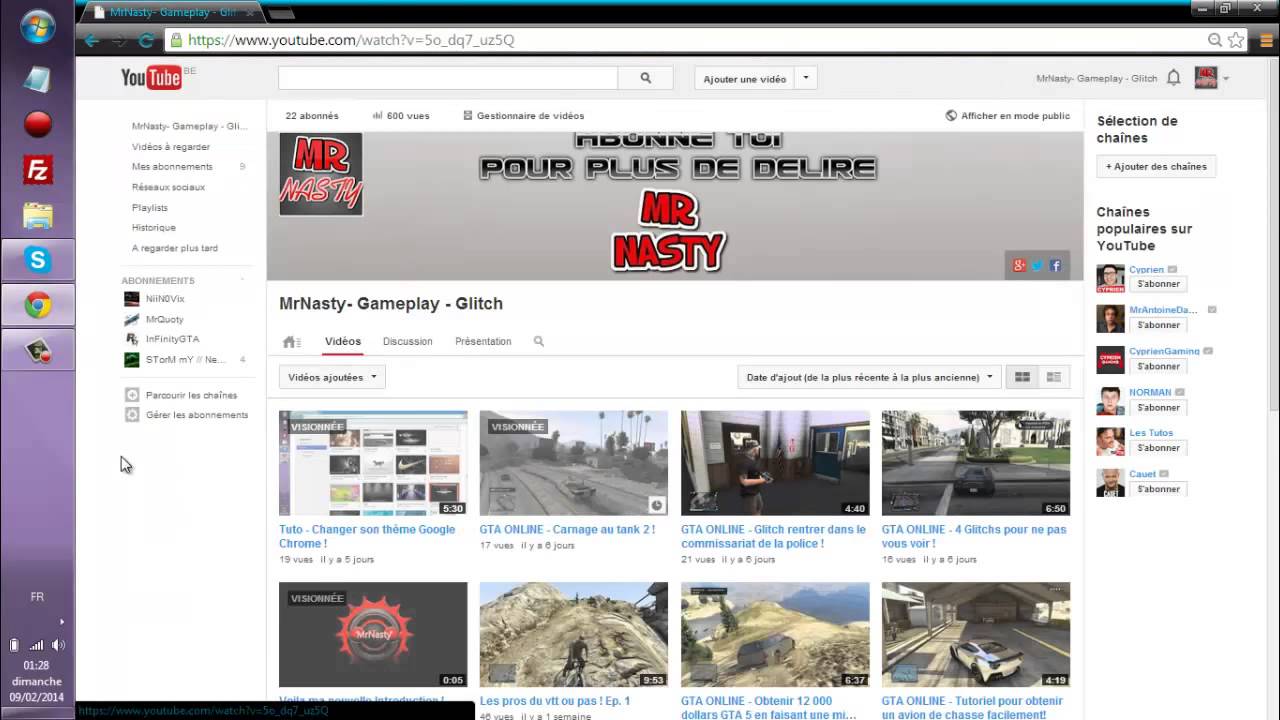Screen dimensions: 1280x720
Task: Click the browser address bar
Action: coord(690,40)
